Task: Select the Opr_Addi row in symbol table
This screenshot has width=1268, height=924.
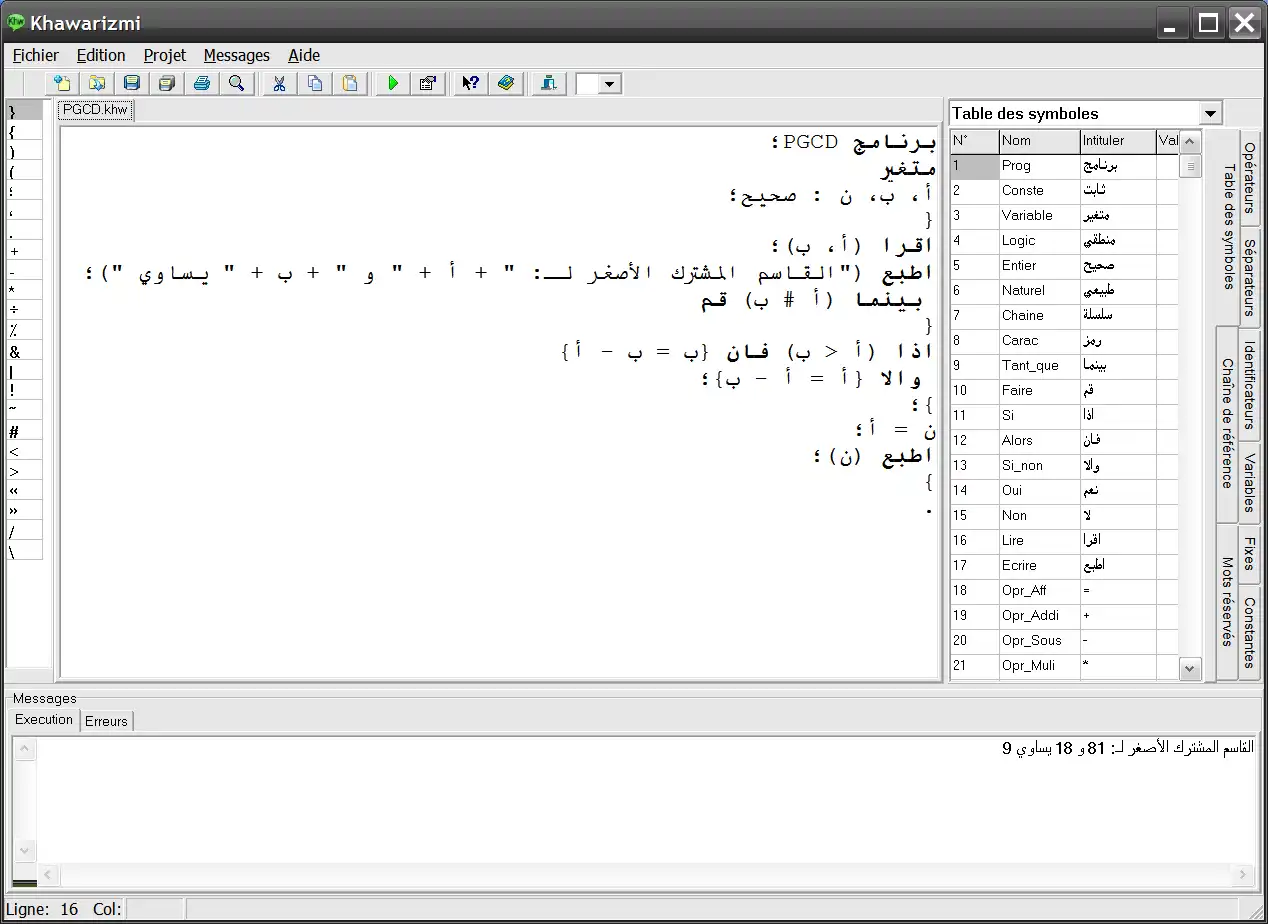Action: coord(1065,616)
